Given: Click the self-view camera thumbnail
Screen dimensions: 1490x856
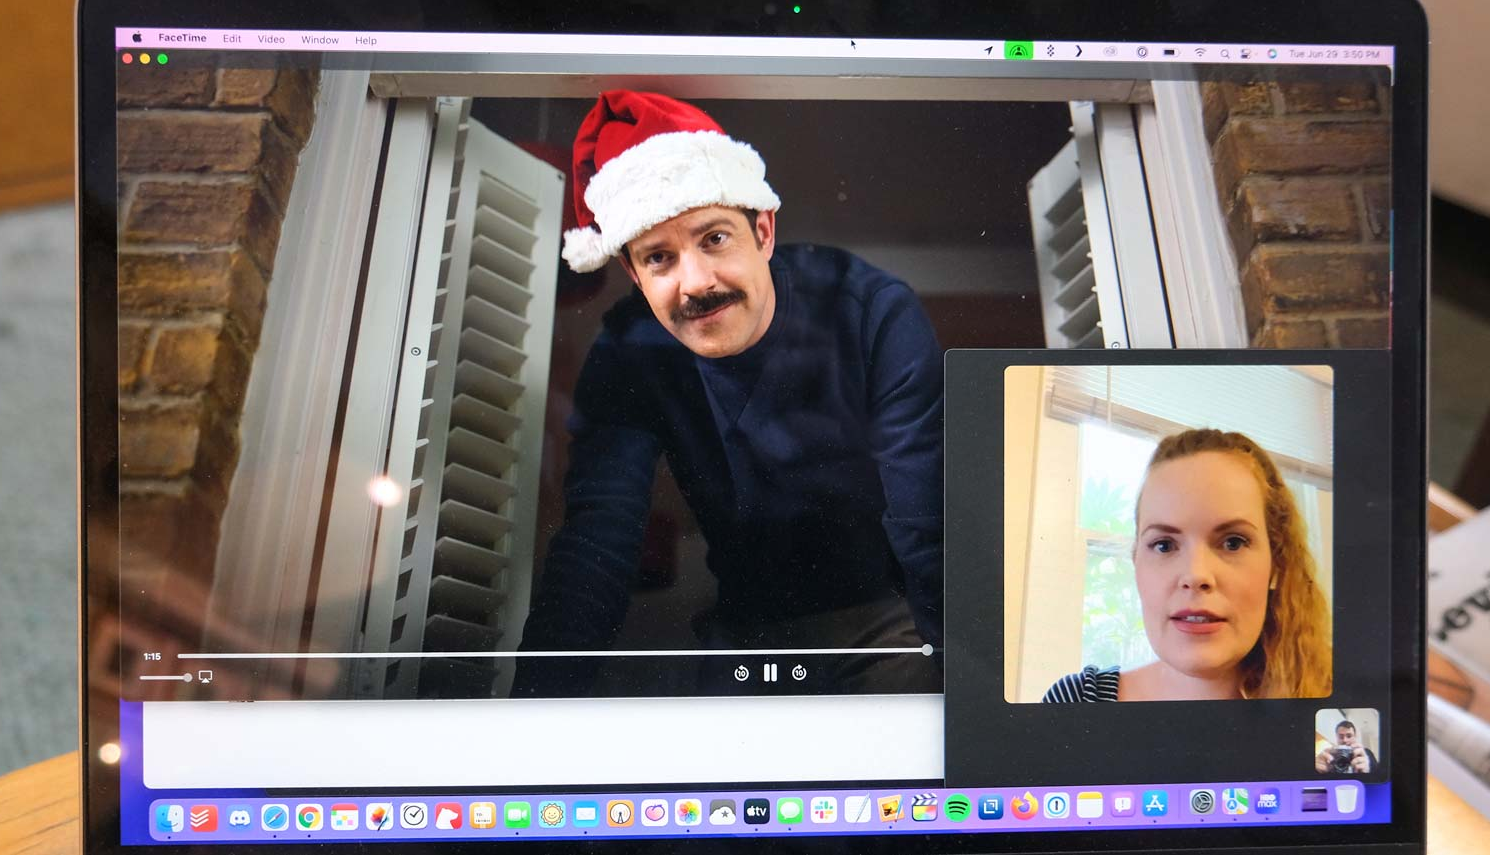Looking at the screenshot, I should point(1347,741).
